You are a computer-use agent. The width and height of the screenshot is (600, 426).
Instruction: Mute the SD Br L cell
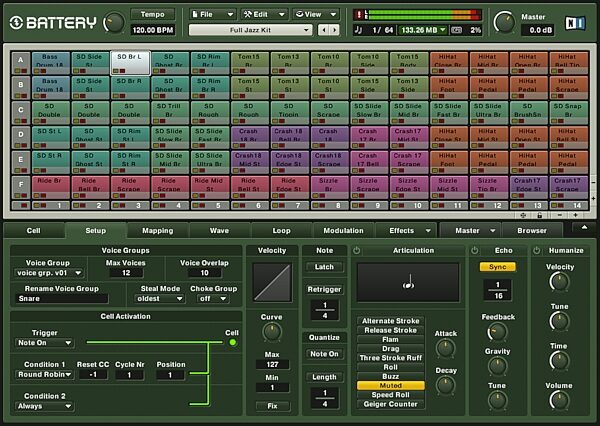[122, 71]
